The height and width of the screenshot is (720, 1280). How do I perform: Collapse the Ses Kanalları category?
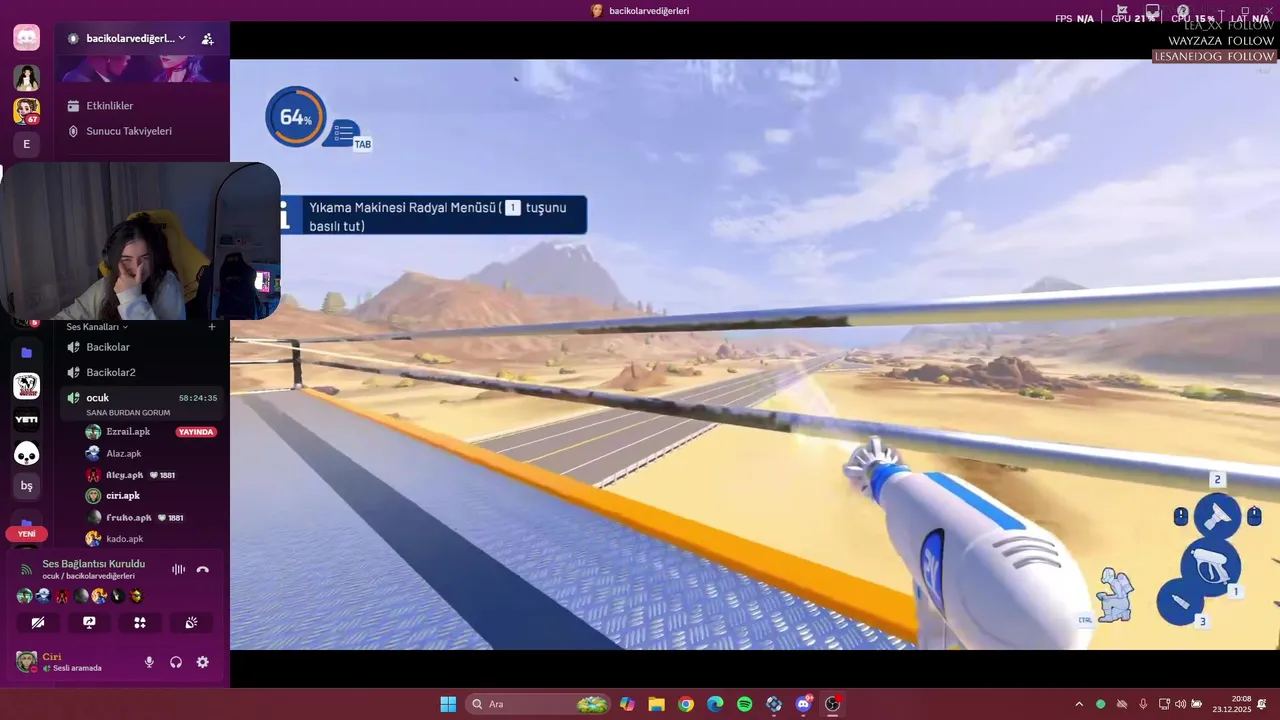click(97, 327)
